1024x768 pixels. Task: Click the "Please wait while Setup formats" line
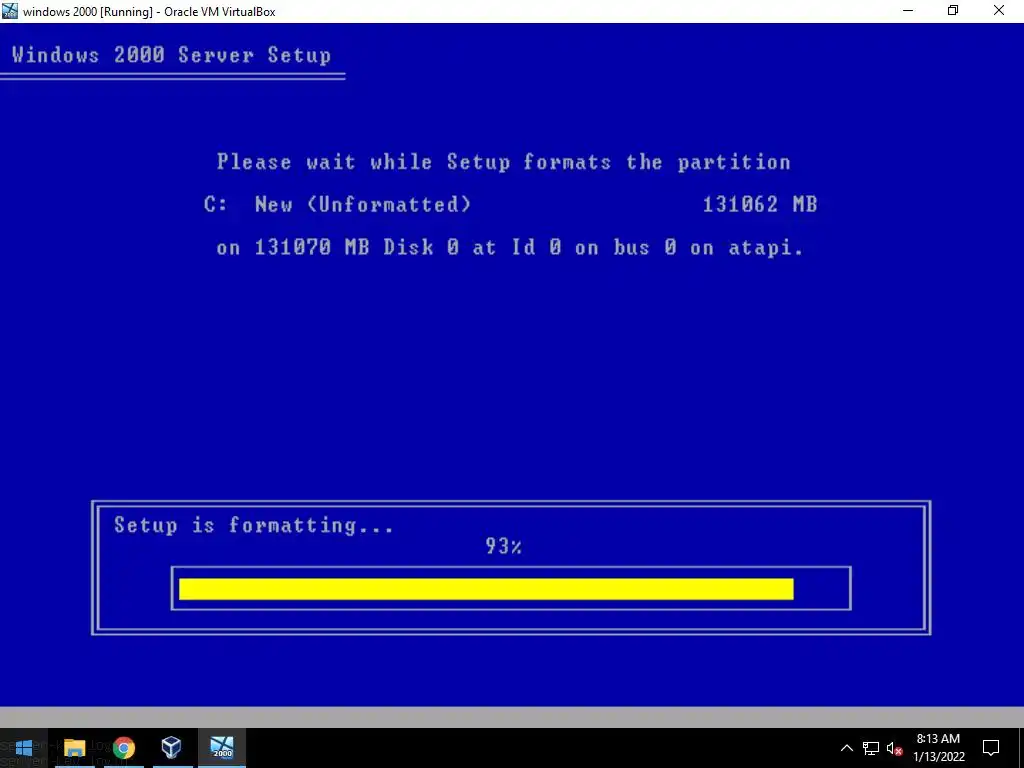(x=504, y=162)
